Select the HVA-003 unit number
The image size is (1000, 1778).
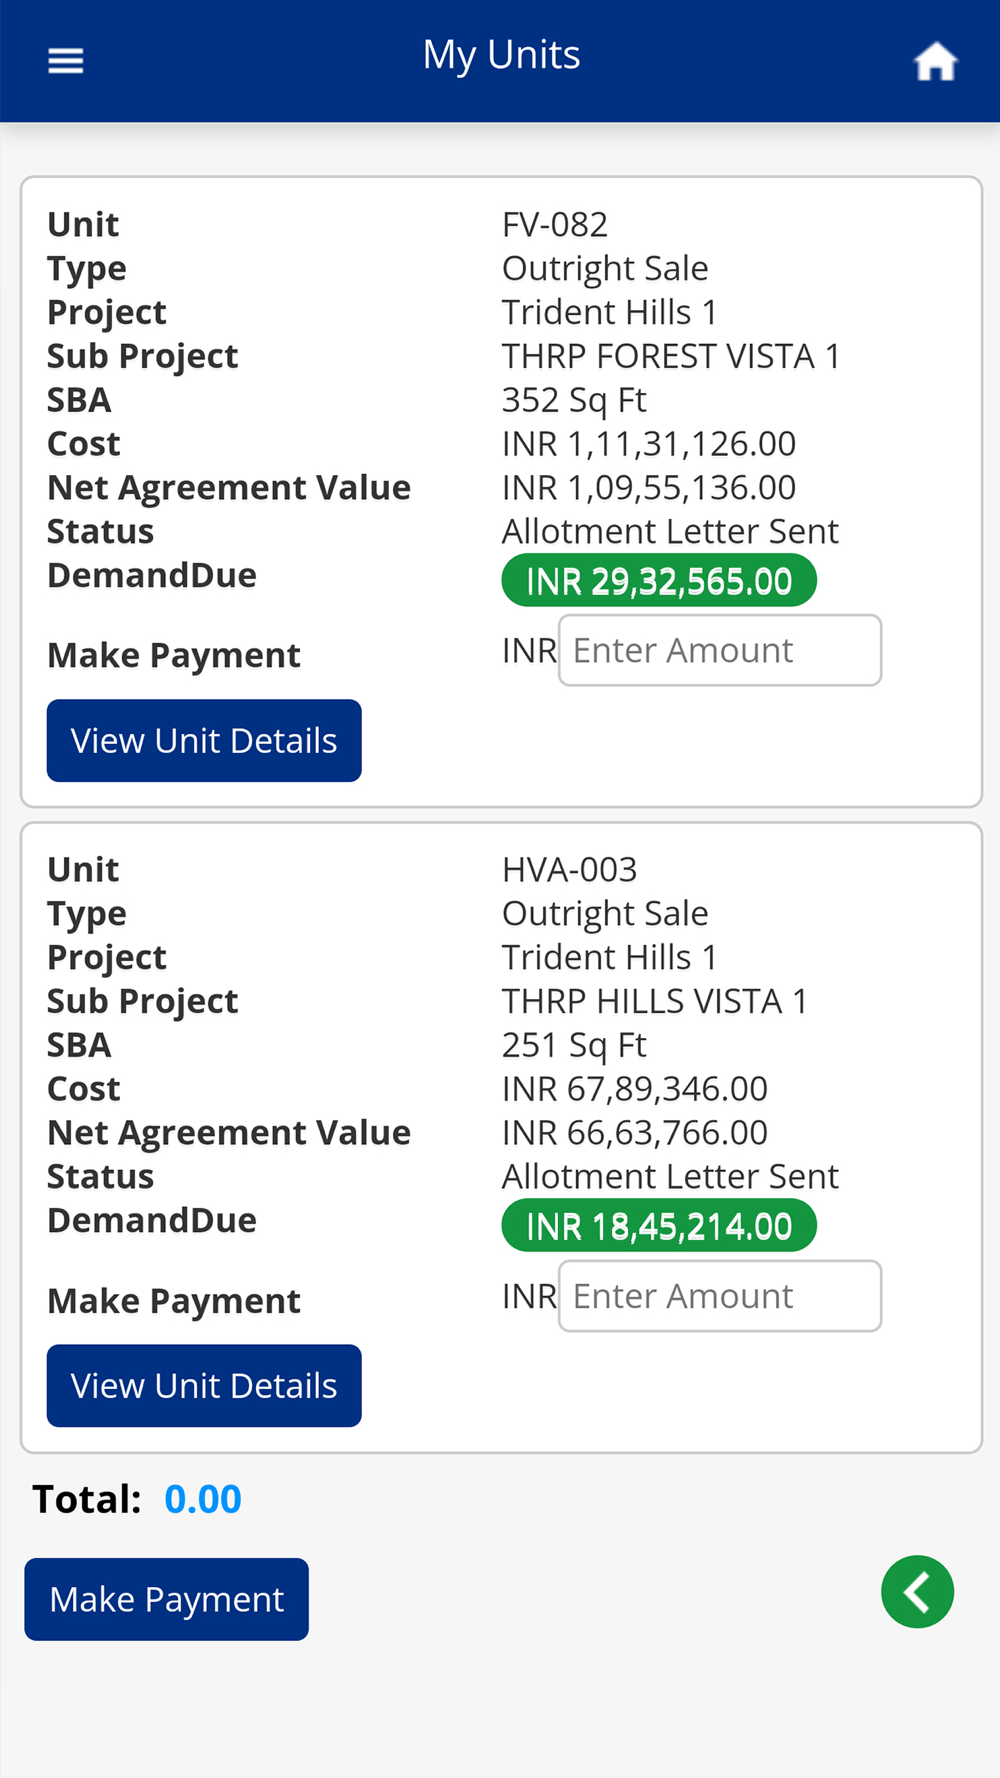(569, 870)
